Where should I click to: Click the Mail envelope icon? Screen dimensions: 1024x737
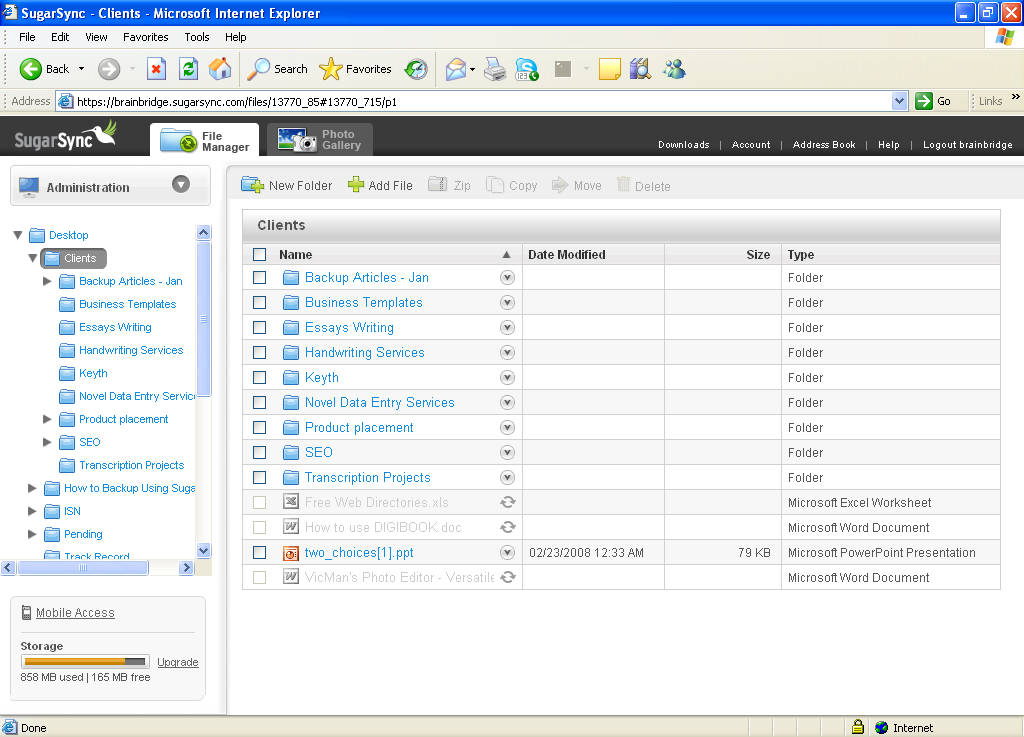[456, 69]
